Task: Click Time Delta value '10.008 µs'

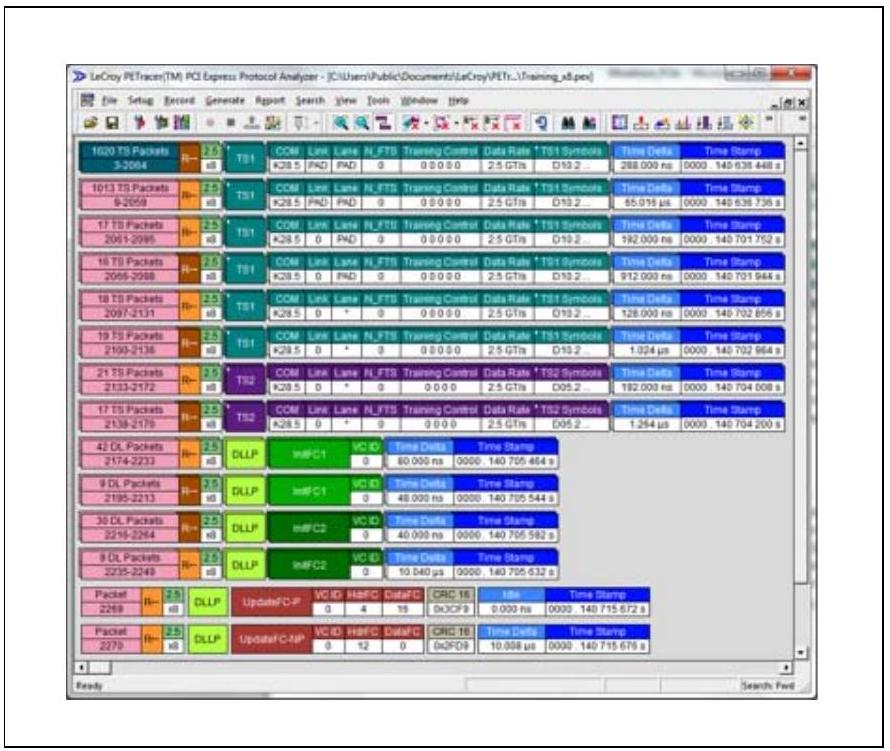Action: coord(512,645)
